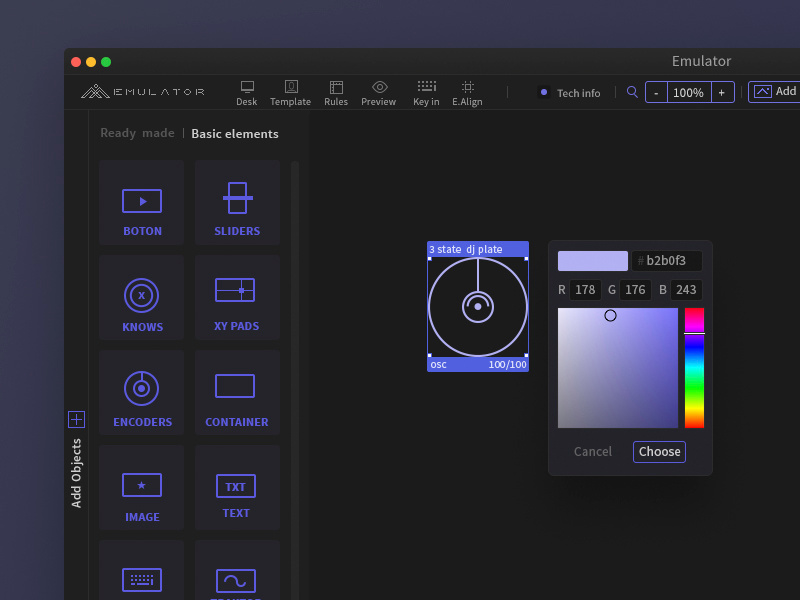Switch to the Basic elements tab
The width and height of the screenshot is (800, 600).
(235, 133)
